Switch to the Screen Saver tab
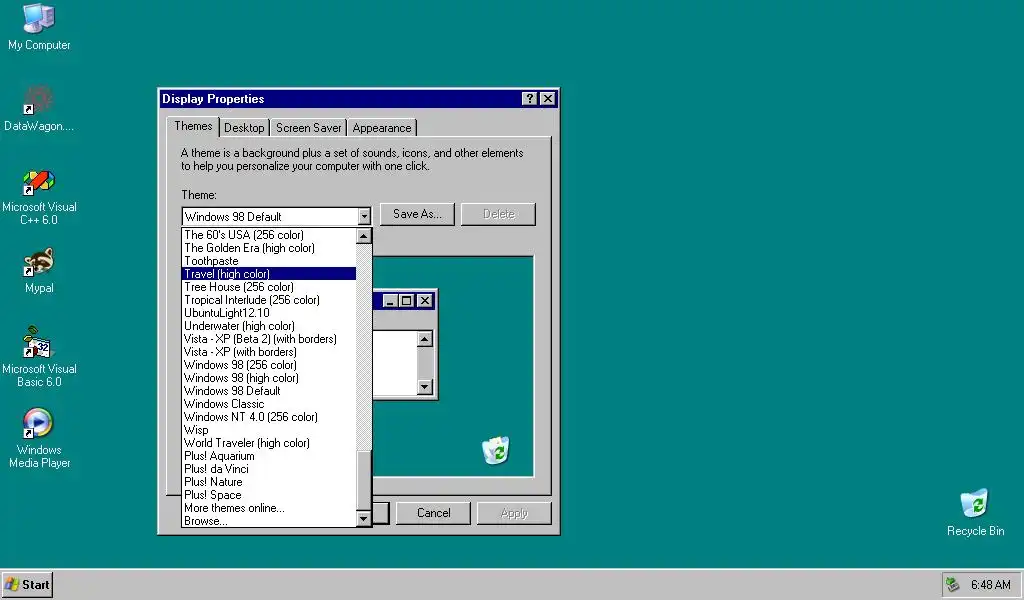 [x=308, y=128]
